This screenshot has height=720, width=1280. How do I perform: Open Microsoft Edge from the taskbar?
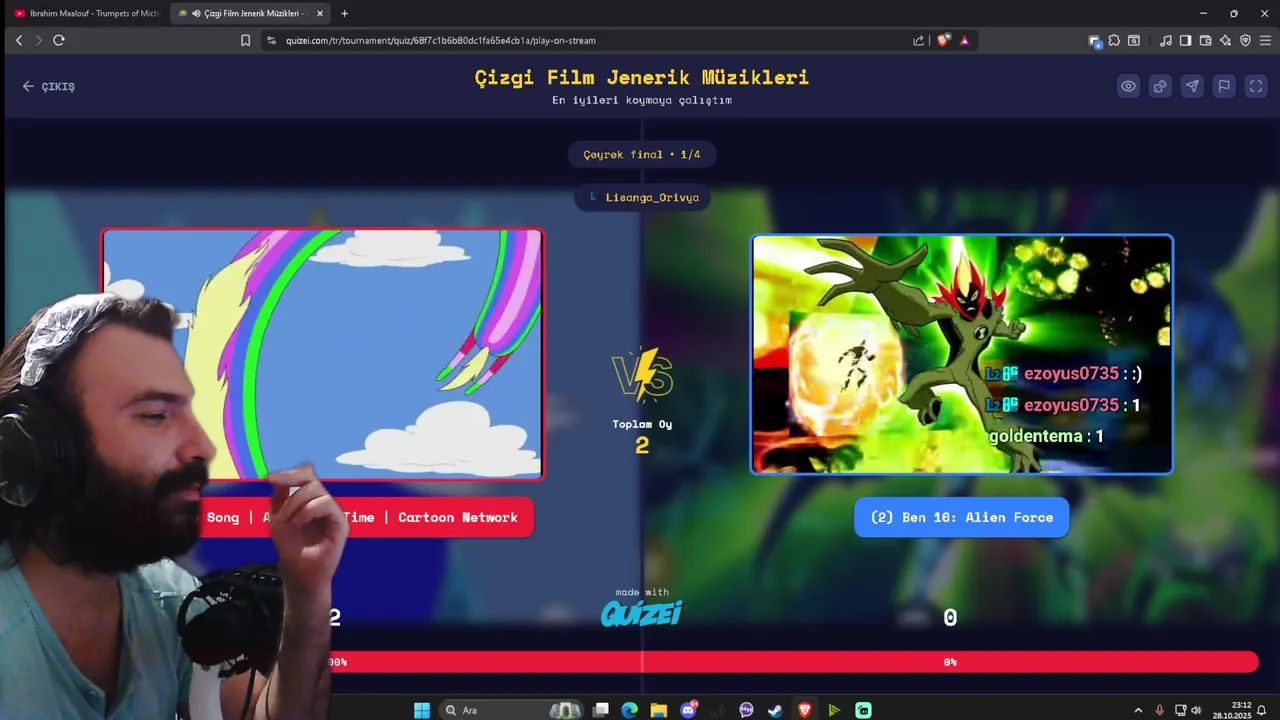coord(629,710)
